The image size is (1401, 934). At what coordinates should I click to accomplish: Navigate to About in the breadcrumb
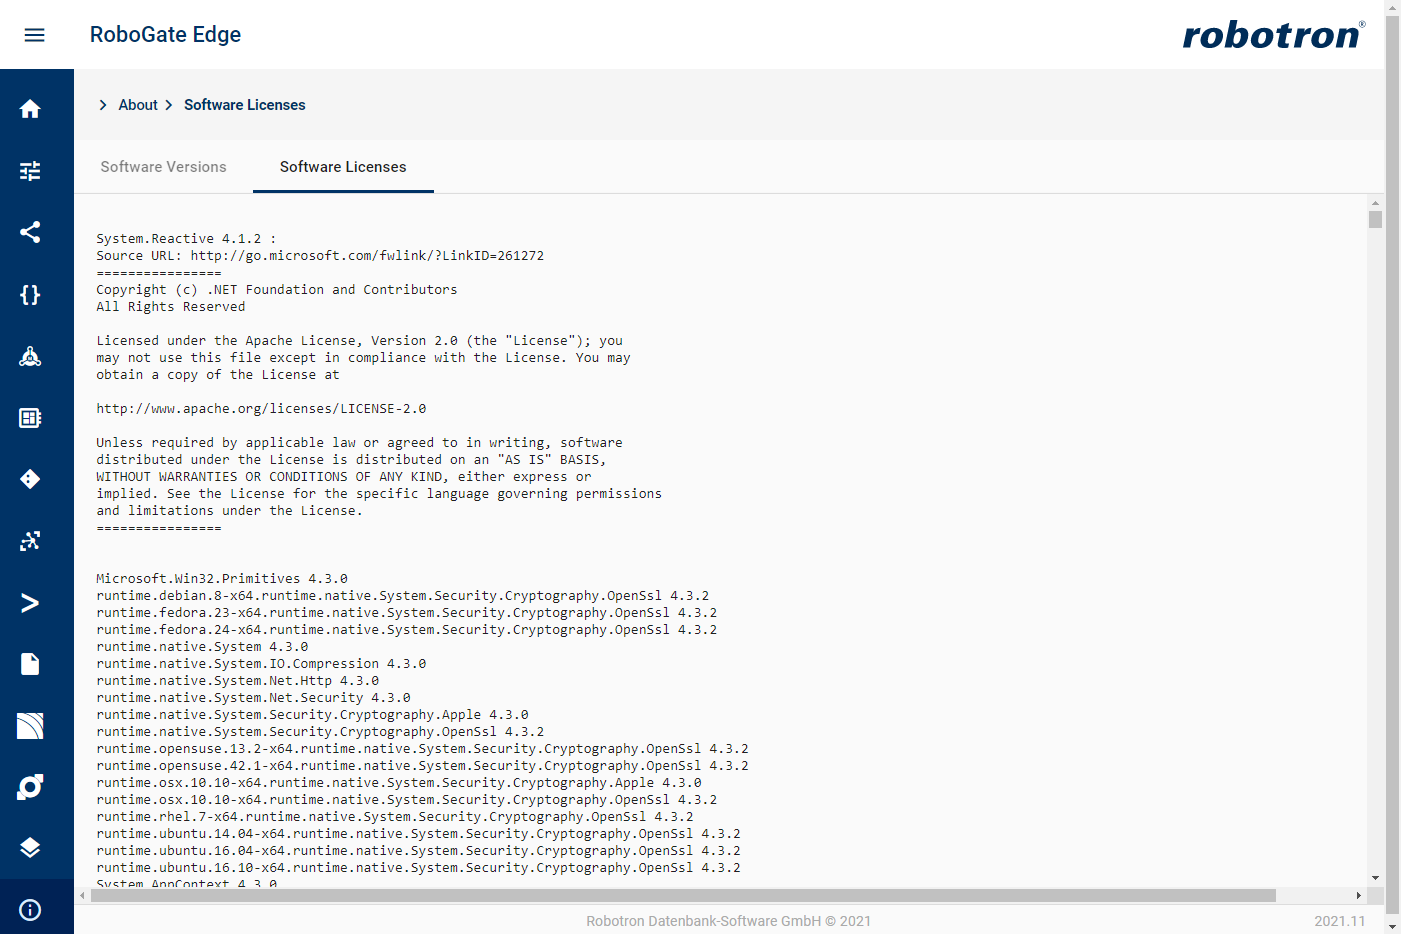(138, 105)
